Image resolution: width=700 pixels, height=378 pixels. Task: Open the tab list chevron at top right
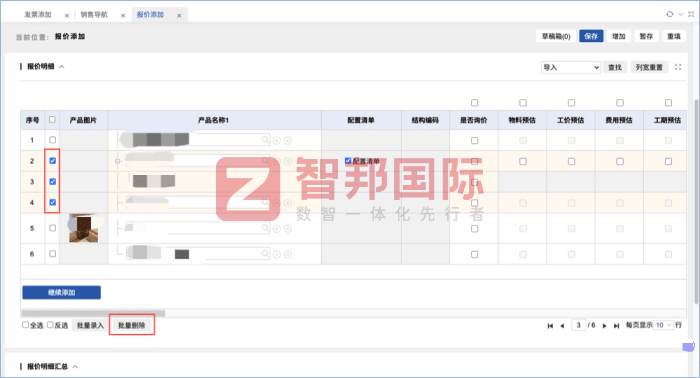[680, 14]
